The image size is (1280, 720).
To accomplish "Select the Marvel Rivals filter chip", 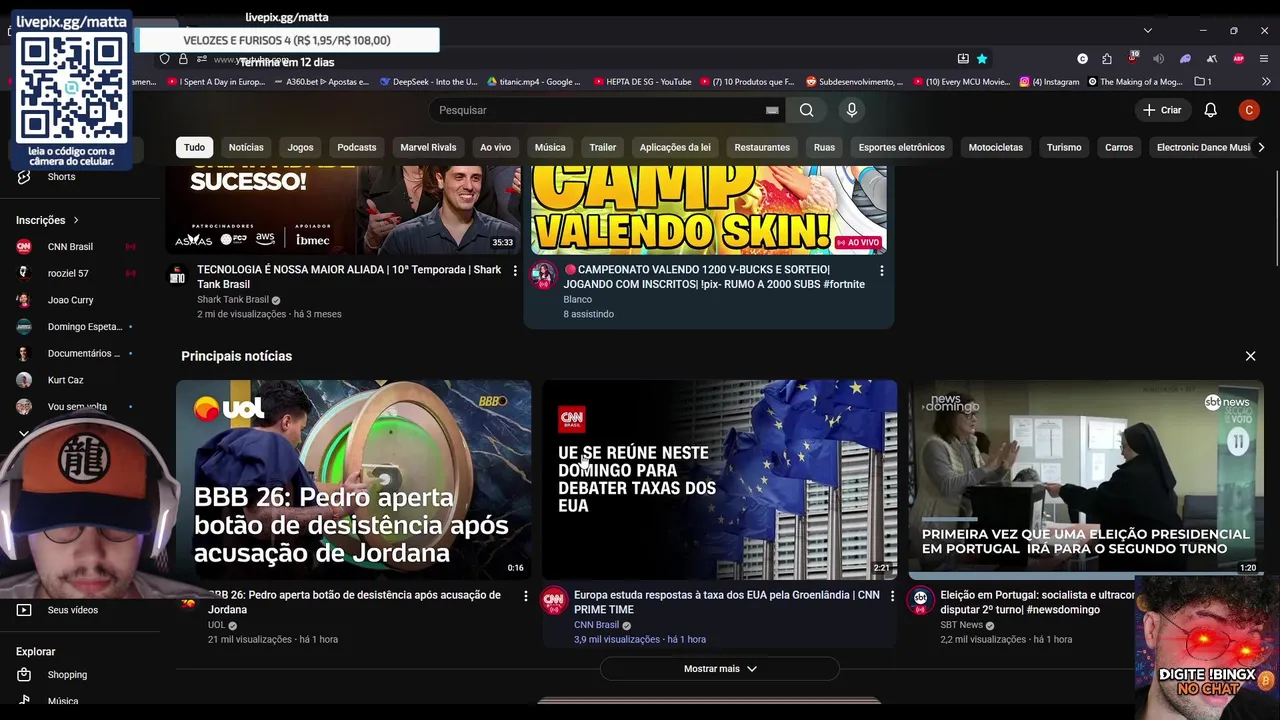I will [428, 147].
